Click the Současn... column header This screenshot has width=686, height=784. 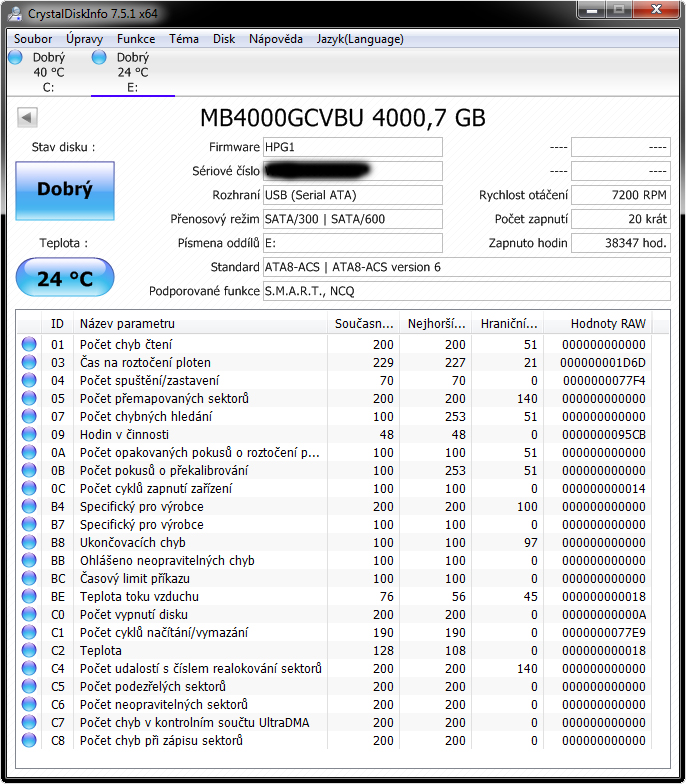[x=364, y=324]
